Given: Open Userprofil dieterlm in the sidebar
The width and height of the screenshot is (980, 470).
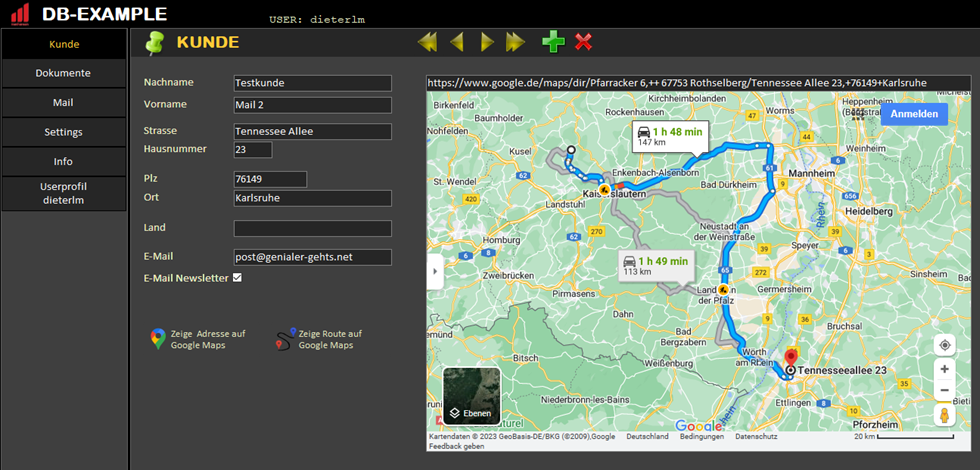Looking at the screenshot, I should click(64, 192).
